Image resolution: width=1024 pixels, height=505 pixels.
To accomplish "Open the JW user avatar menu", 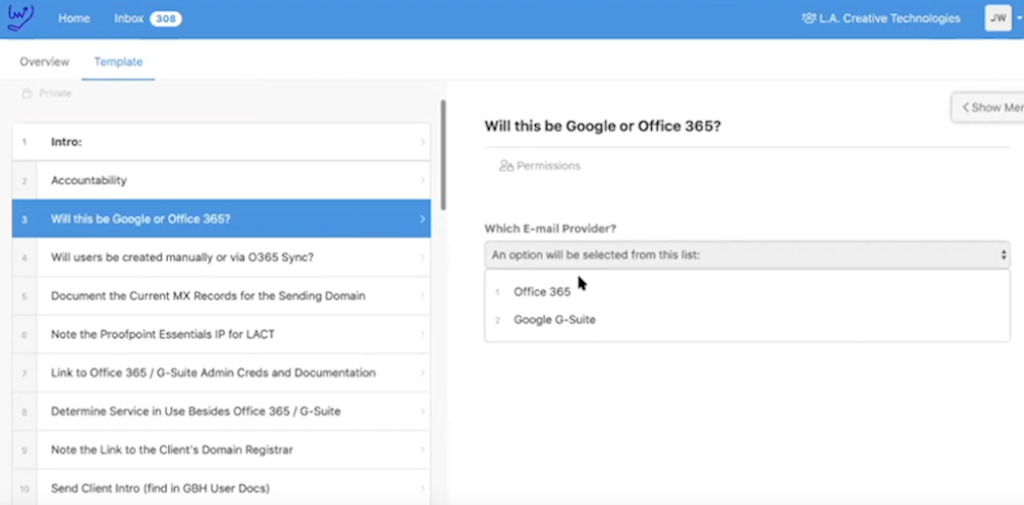I will (x=998, y=18).
